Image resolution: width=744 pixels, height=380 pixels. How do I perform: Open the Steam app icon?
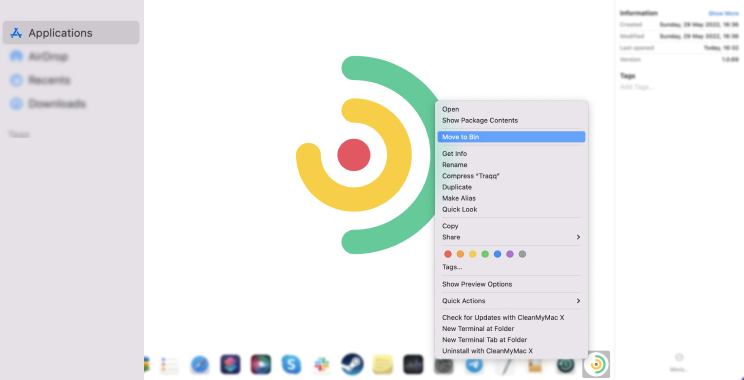pos(352,365)
